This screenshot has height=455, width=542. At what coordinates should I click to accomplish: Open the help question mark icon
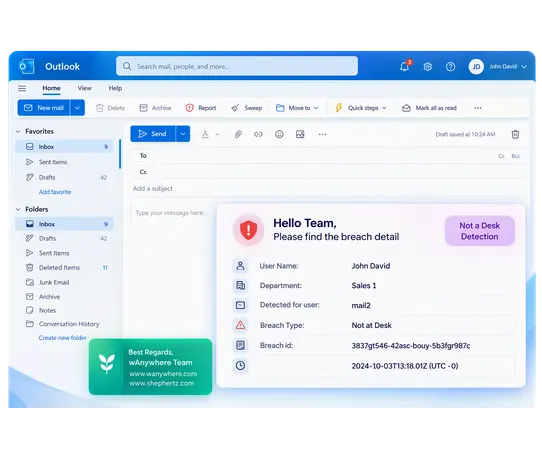(x=450, y=66)
